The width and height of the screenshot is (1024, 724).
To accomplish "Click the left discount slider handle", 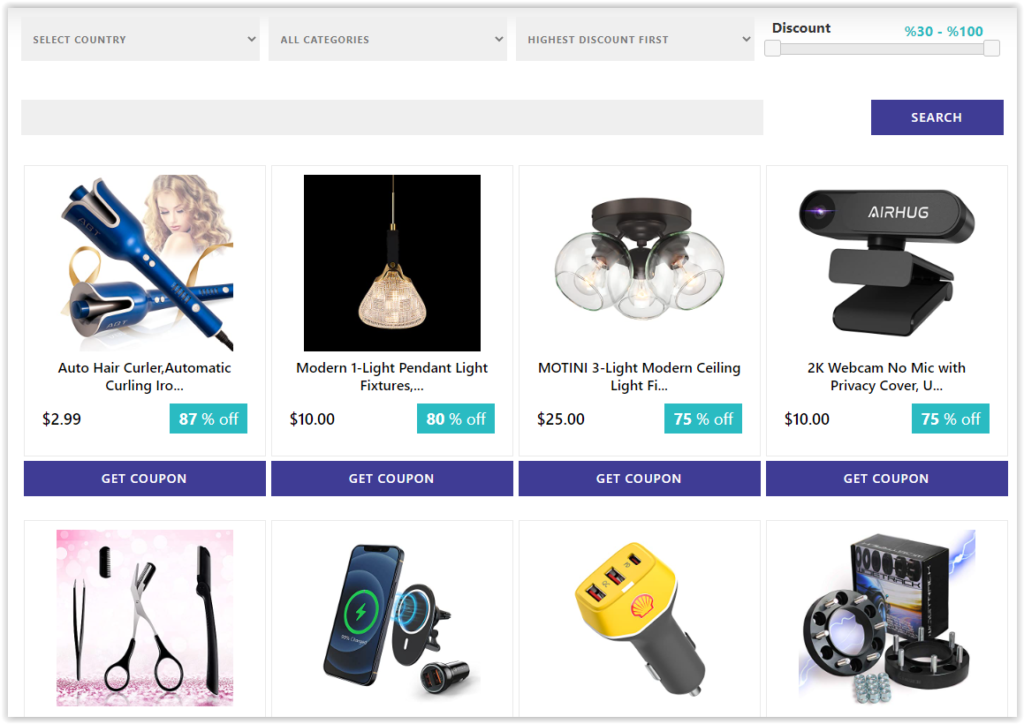I will click(773, 48).
